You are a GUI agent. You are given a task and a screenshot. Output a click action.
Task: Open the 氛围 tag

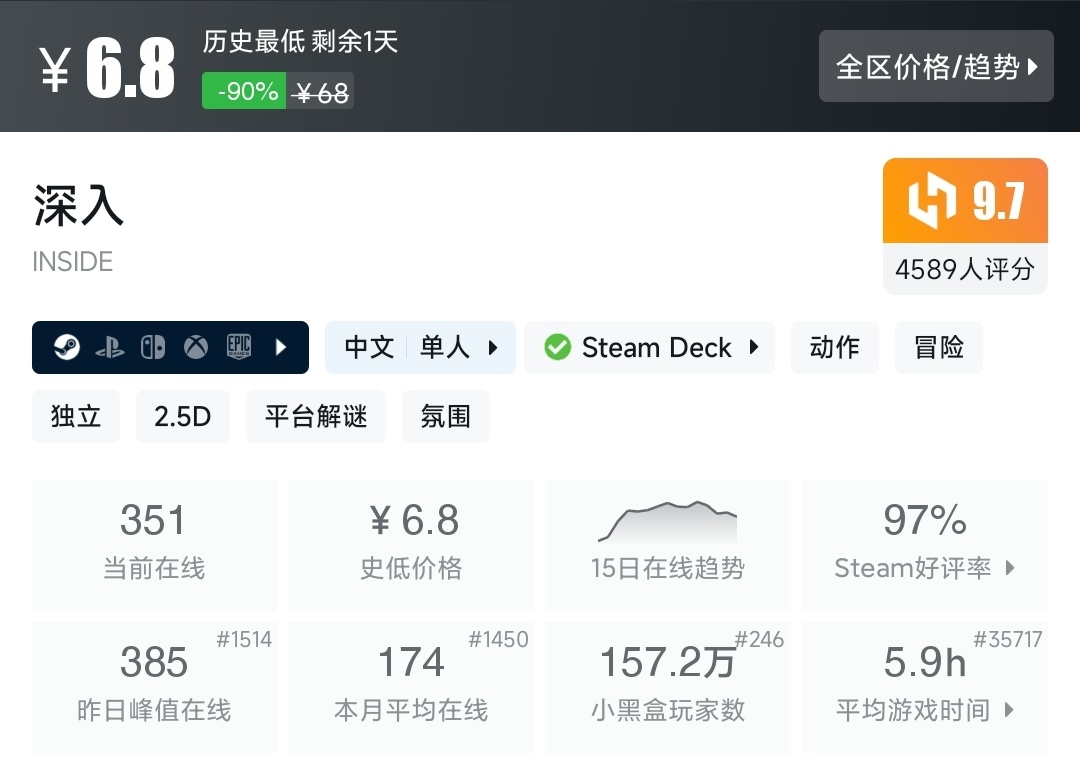pos(445,416)
